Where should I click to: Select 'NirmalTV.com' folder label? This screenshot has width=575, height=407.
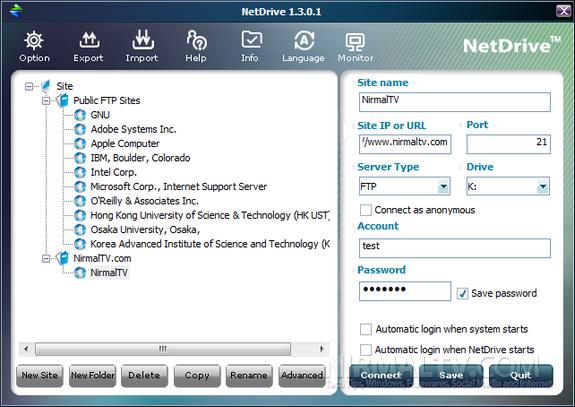(x=102, y=258)
